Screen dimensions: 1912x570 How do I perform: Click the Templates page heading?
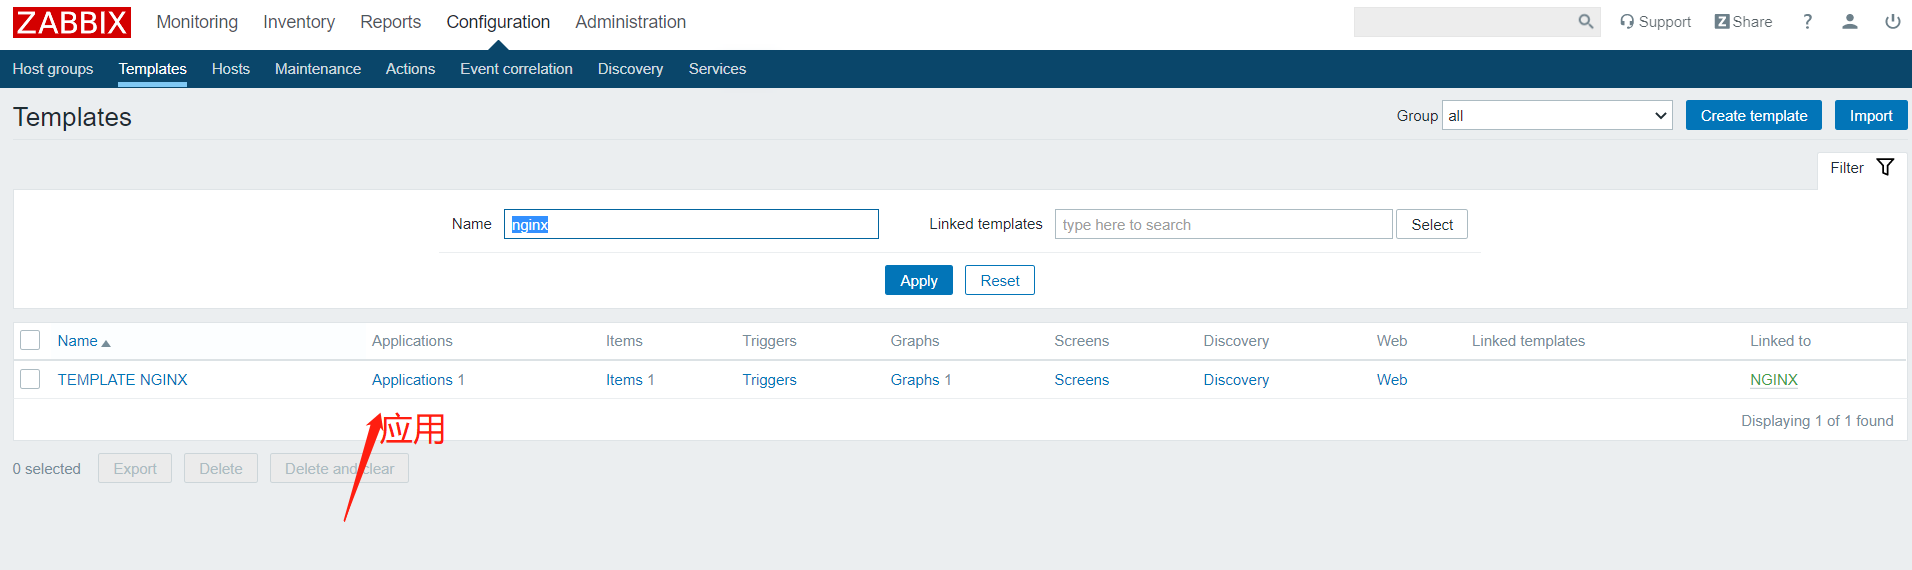72,117
